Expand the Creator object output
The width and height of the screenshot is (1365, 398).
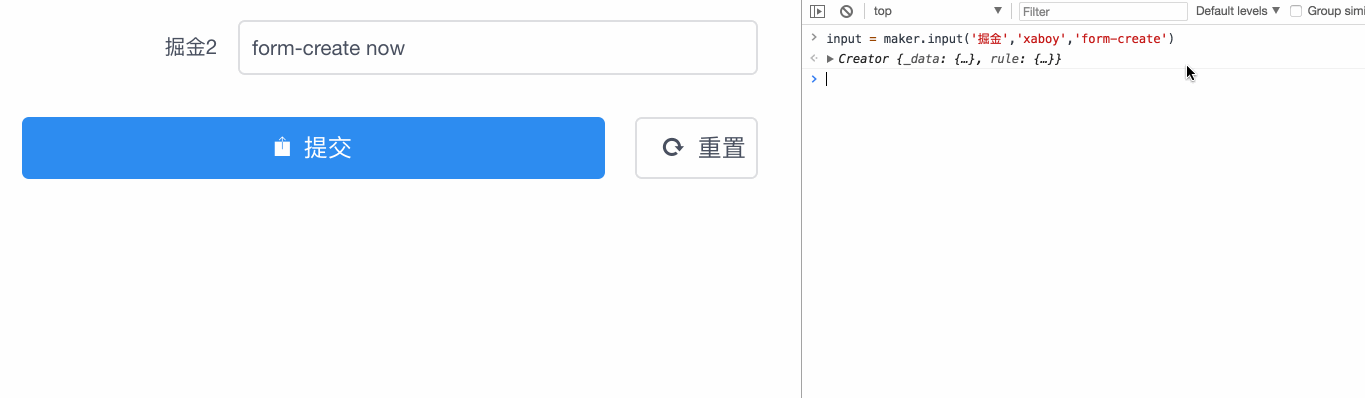coord(831,59)
